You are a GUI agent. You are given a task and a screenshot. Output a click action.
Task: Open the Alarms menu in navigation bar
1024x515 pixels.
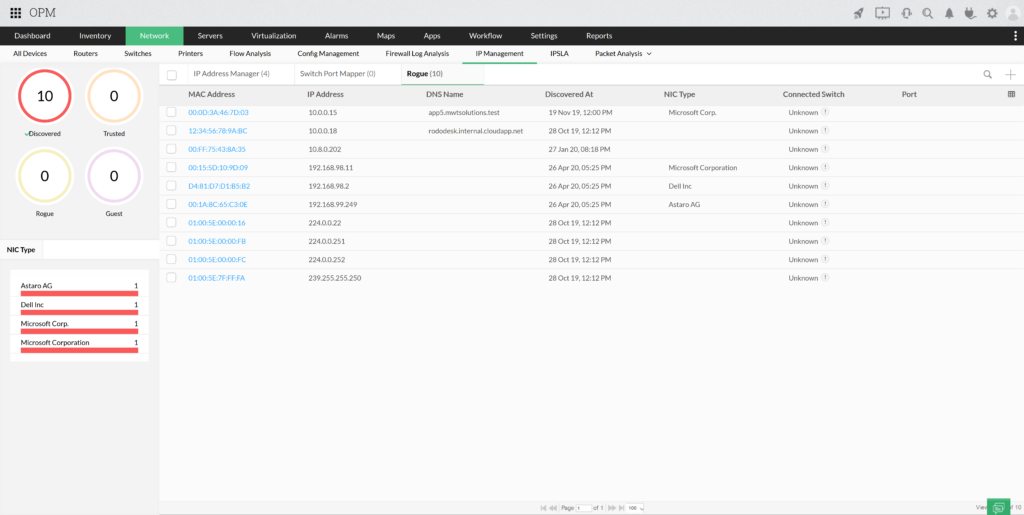336,36
